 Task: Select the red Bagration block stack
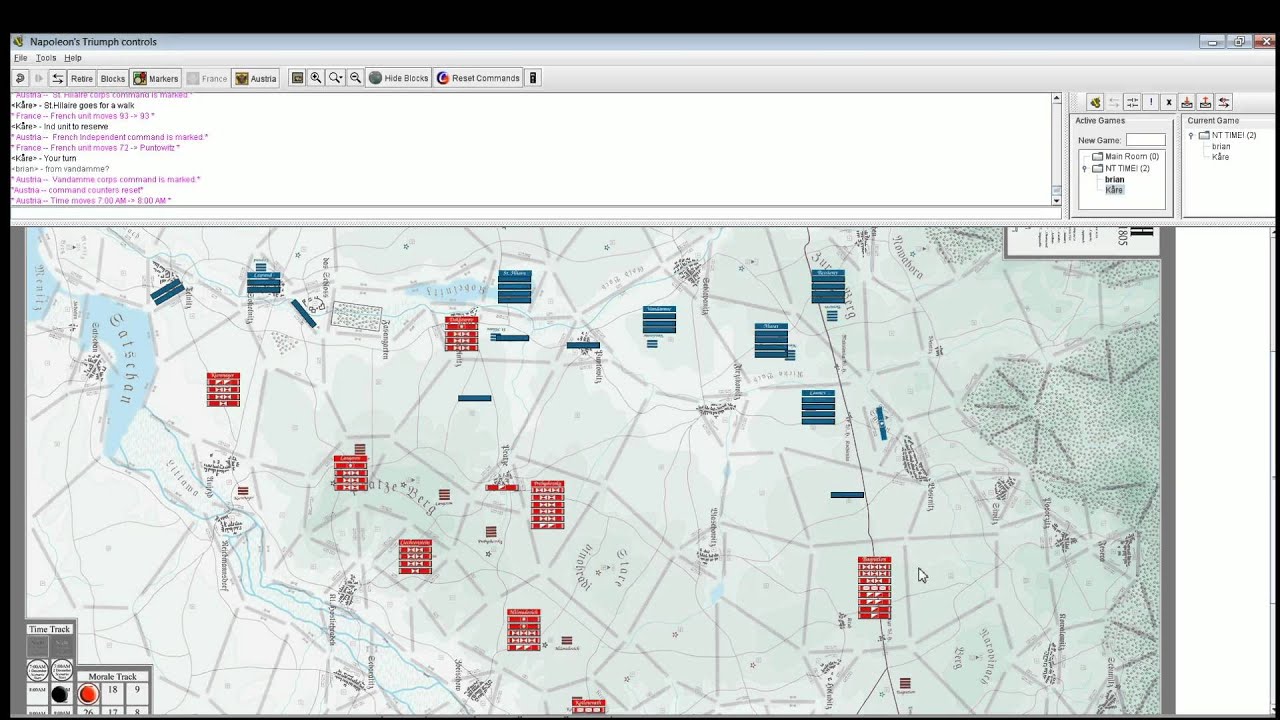tap(874, 588)
